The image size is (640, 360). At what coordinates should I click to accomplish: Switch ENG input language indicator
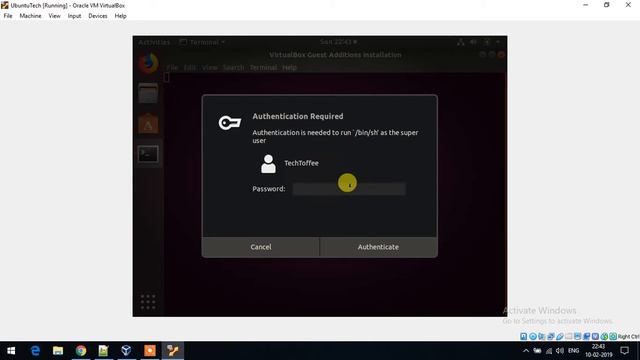[573, 351]
